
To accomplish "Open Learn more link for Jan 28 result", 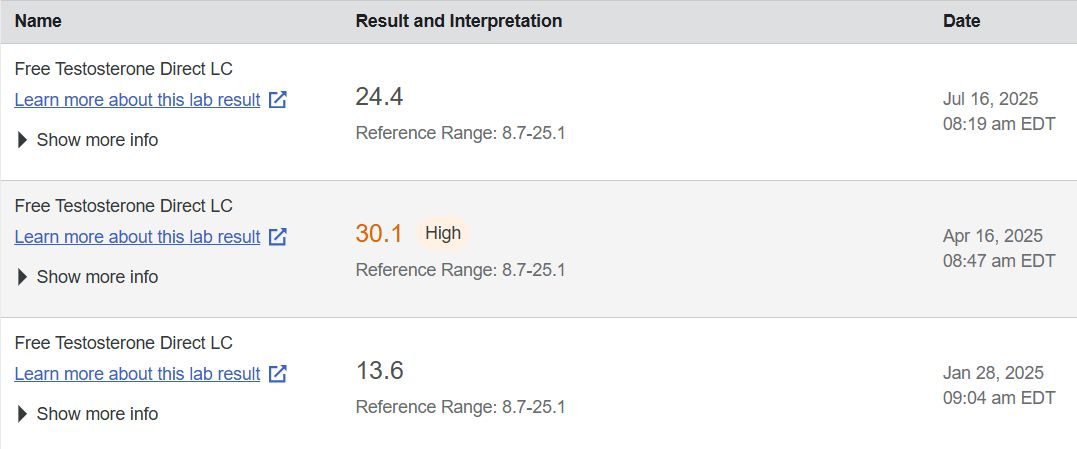I will 137,374.
